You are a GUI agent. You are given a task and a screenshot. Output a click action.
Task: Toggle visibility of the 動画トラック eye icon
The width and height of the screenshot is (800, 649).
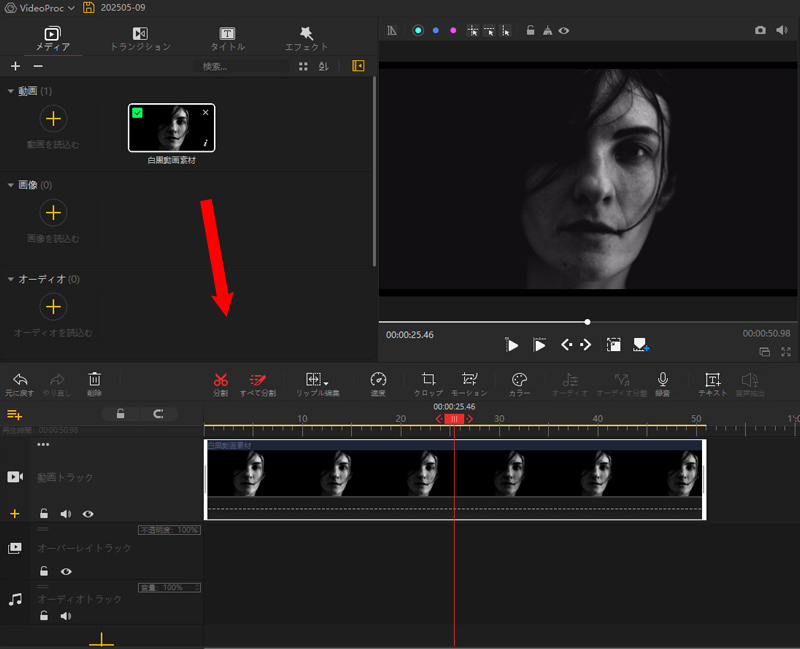pos(88,514)
